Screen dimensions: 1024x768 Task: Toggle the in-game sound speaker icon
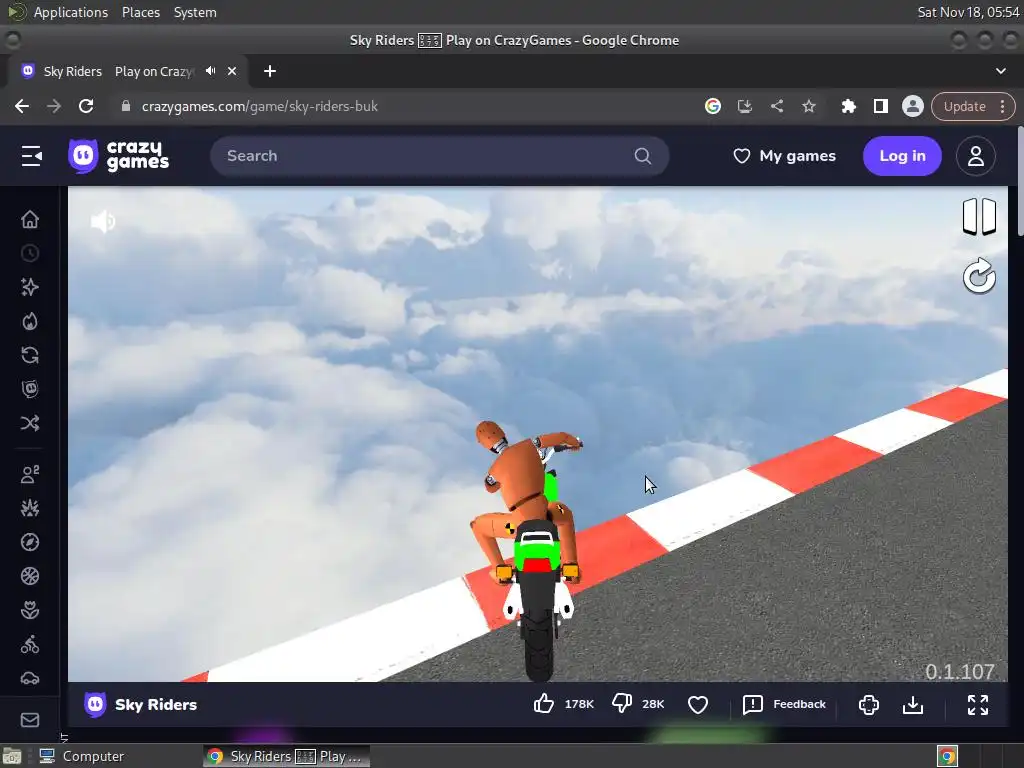click(103, 221)
